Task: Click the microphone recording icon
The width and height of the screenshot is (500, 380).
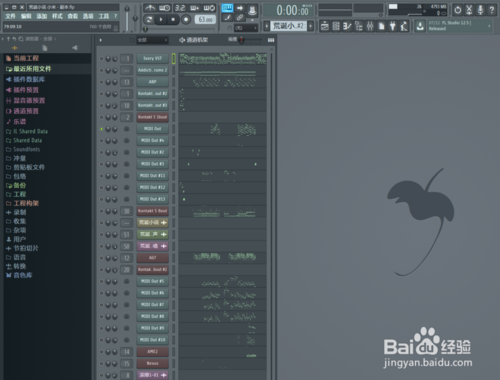Action: [480, 10]
